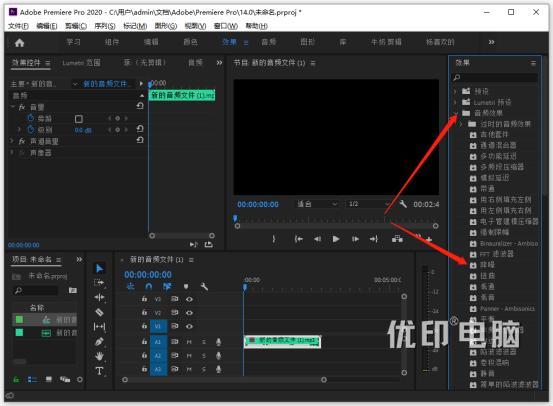Click add marker icon in timeline

tap(186, 286)
